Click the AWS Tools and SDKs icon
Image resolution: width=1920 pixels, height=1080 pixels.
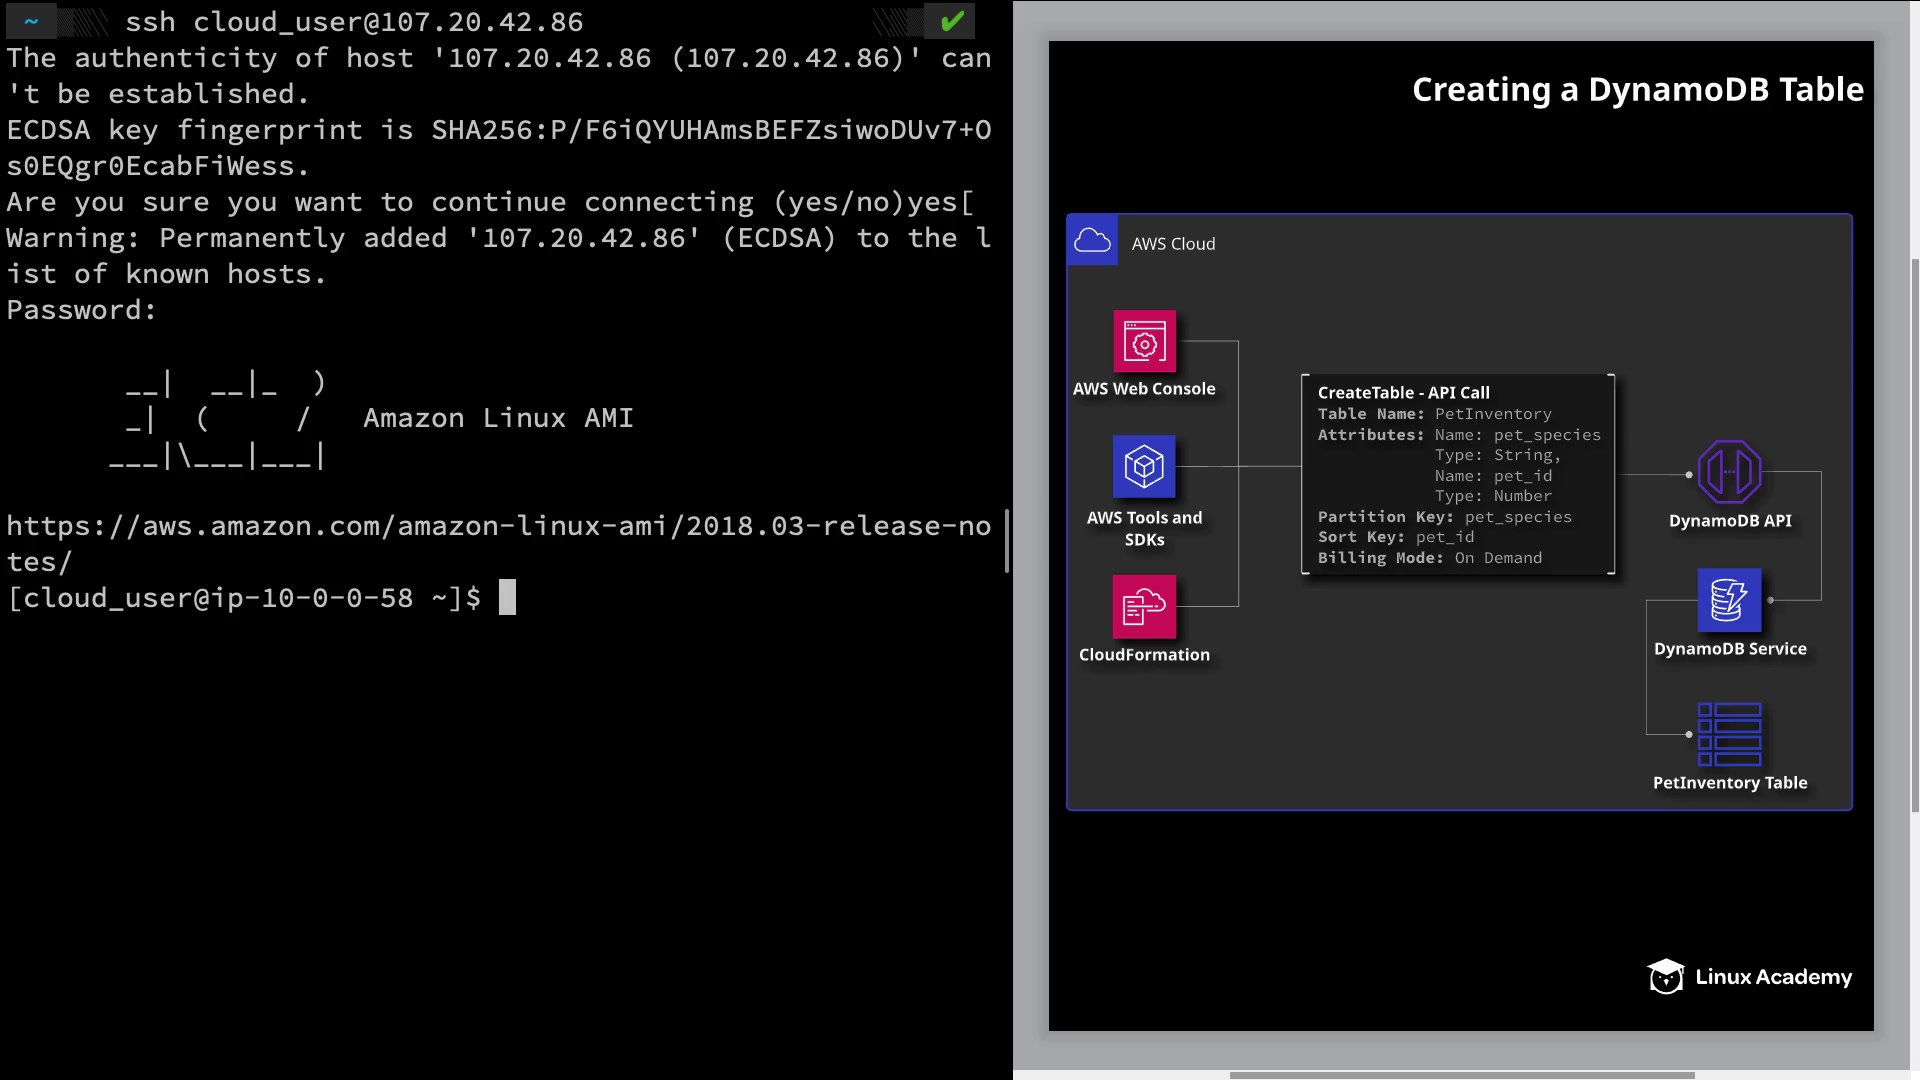[x=1144, y=466]
